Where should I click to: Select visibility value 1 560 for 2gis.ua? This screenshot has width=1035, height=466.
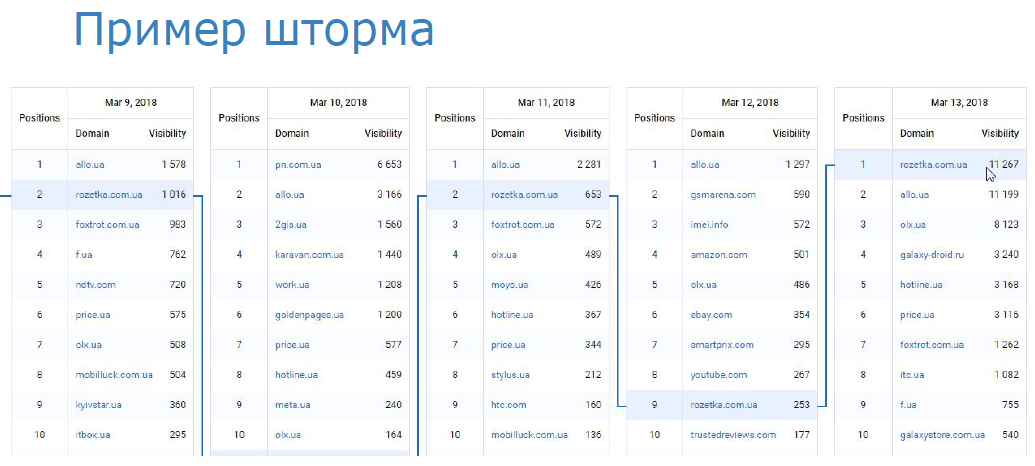coord(389,224)
